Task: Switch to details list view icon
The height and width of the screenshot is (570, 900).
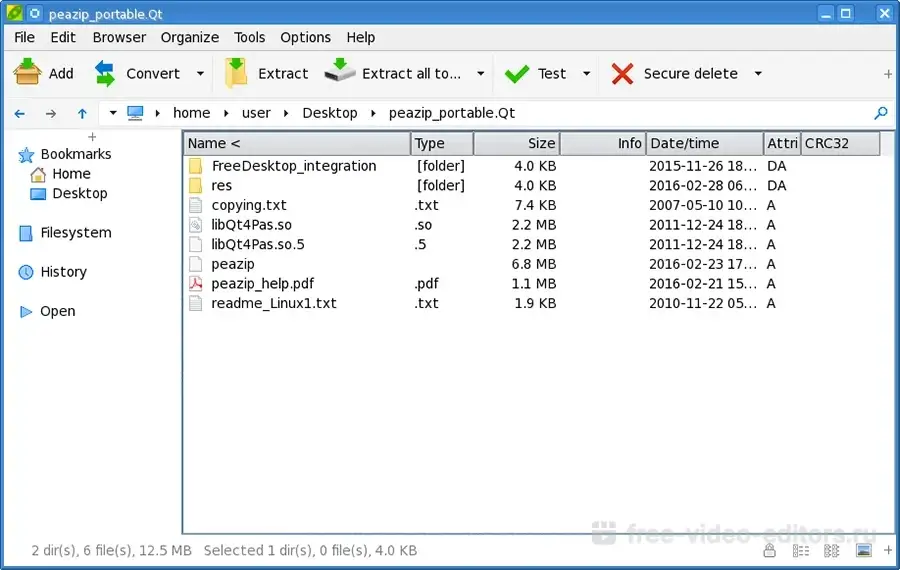Action: 801,551
